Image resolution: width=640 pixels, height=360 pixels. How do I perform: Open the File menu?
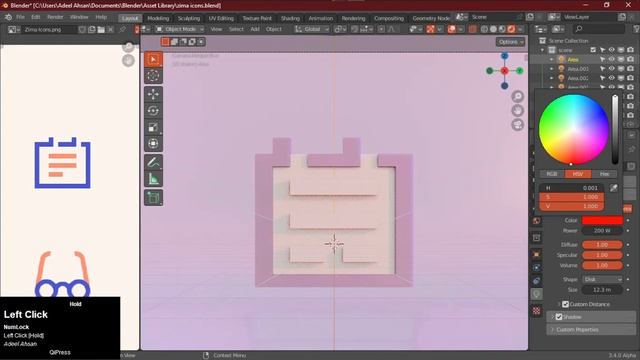point(20,18)
